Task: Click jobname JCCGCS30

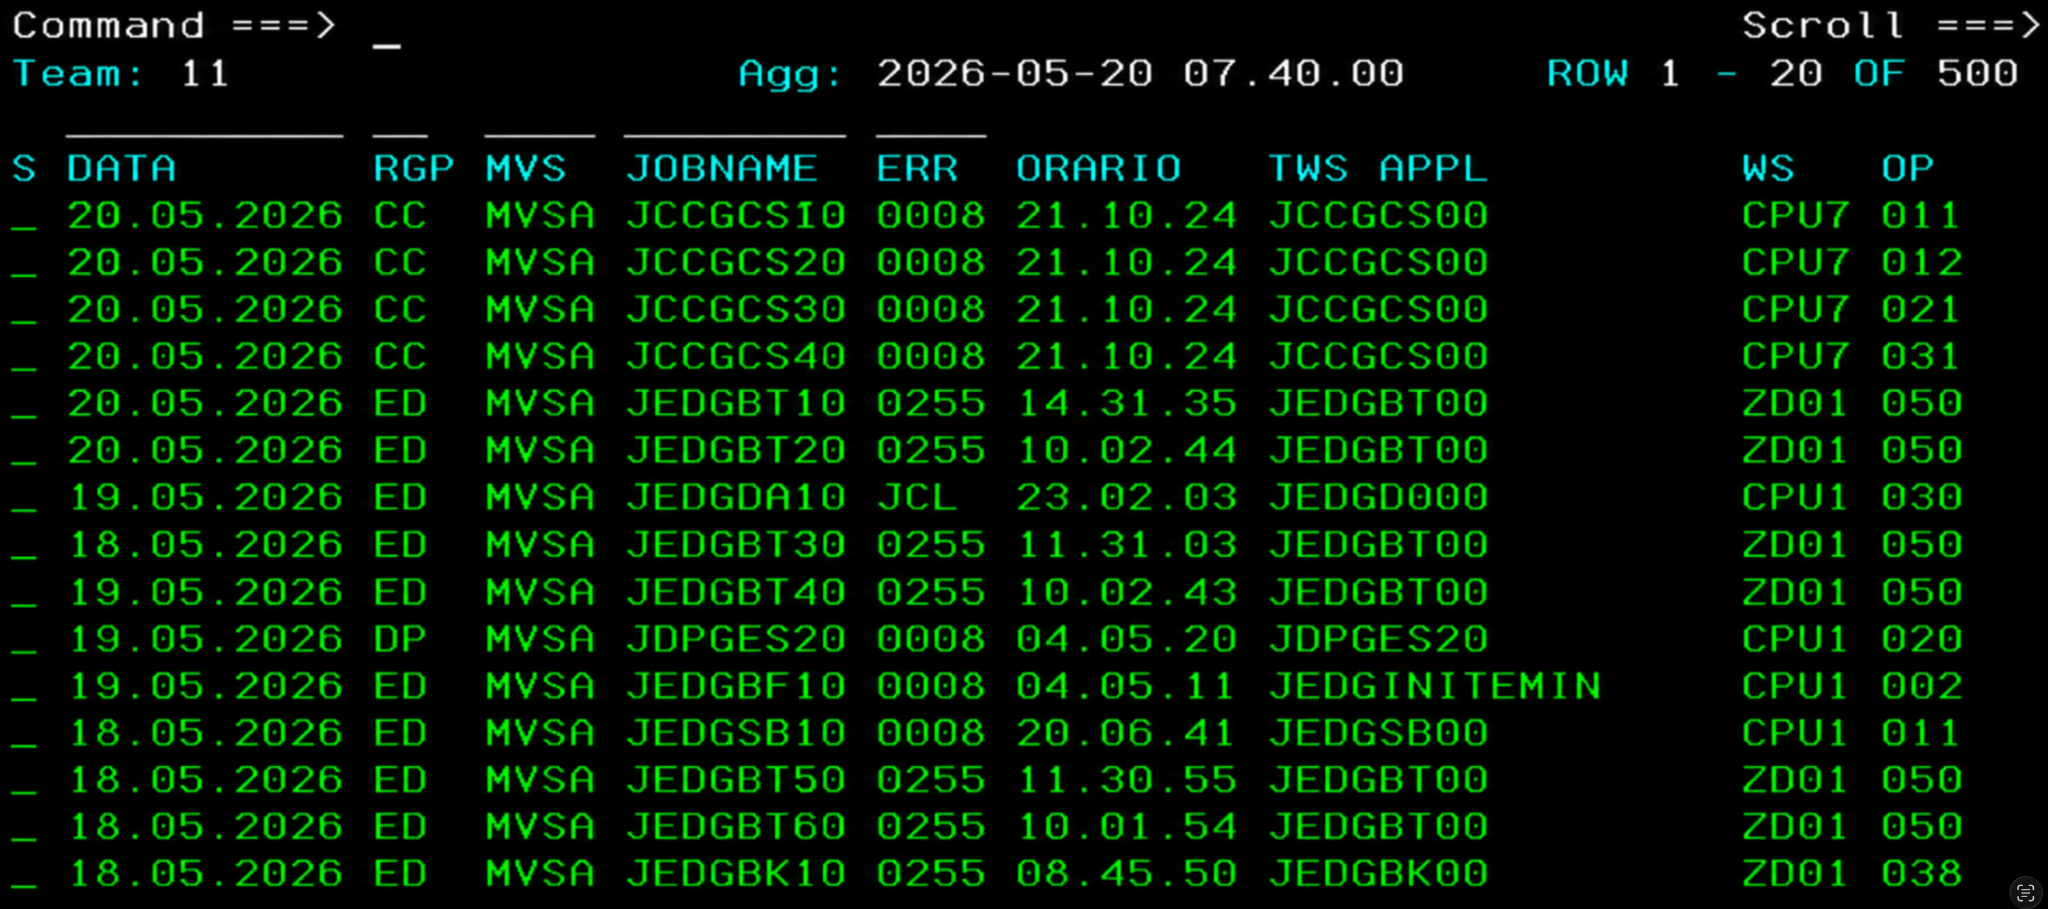Action: point(736,310)
